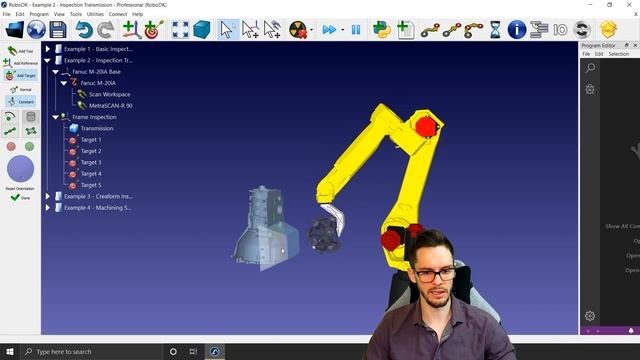Toggle the Add Target mode button
640x360 pixels.
point(20,76)
